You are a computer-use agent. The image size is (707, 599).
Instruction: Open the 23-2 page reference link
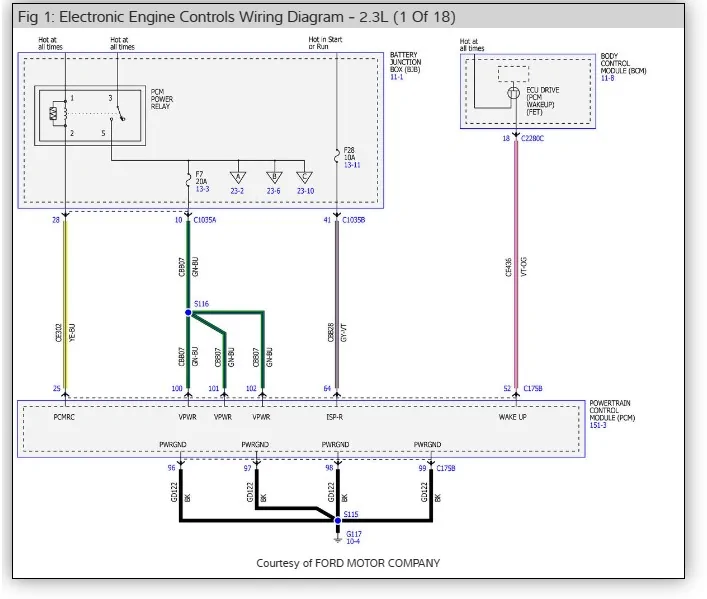[237, 191]
